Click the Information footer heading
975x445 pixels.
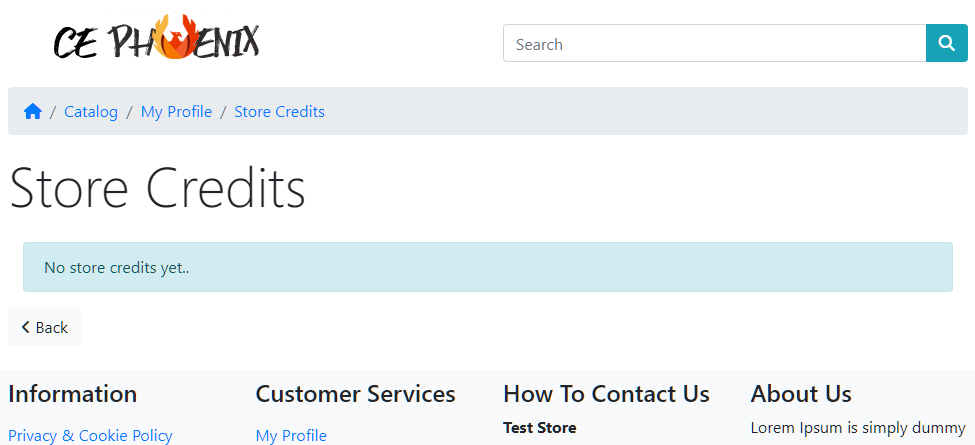click(x=73, y=394)
